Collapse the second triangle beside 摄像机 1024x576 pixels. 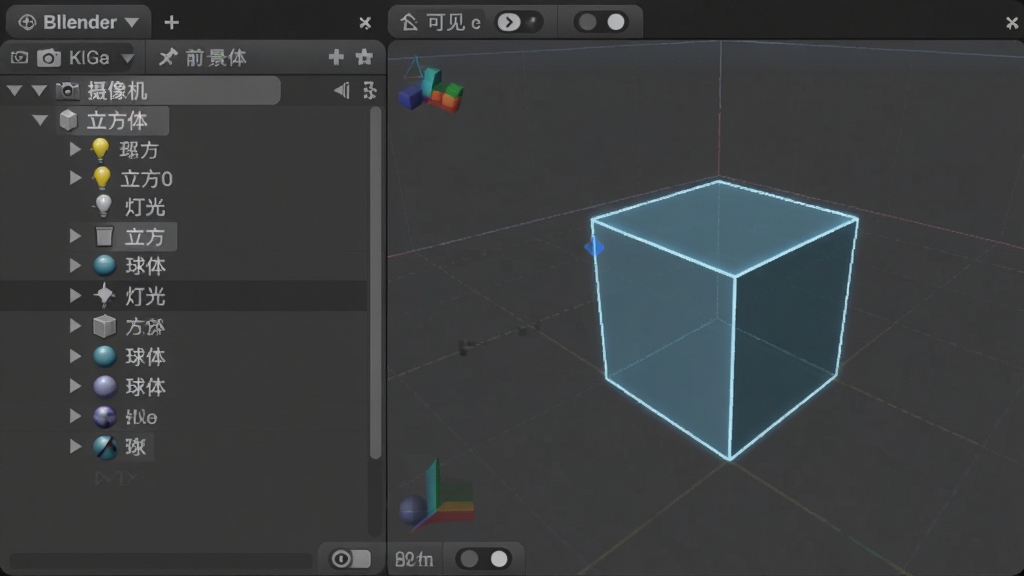(39, 91)
